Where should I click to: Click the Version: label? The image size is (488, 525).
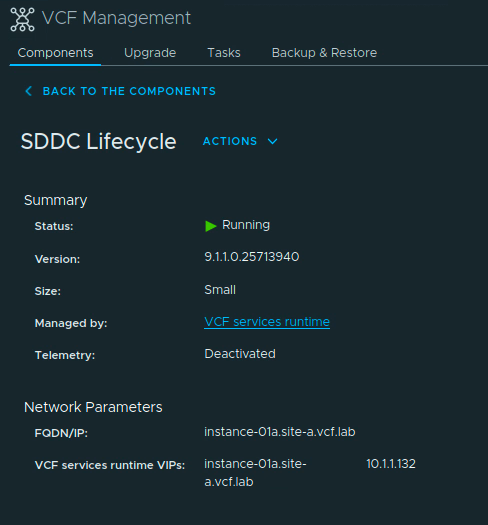[57, 259]
